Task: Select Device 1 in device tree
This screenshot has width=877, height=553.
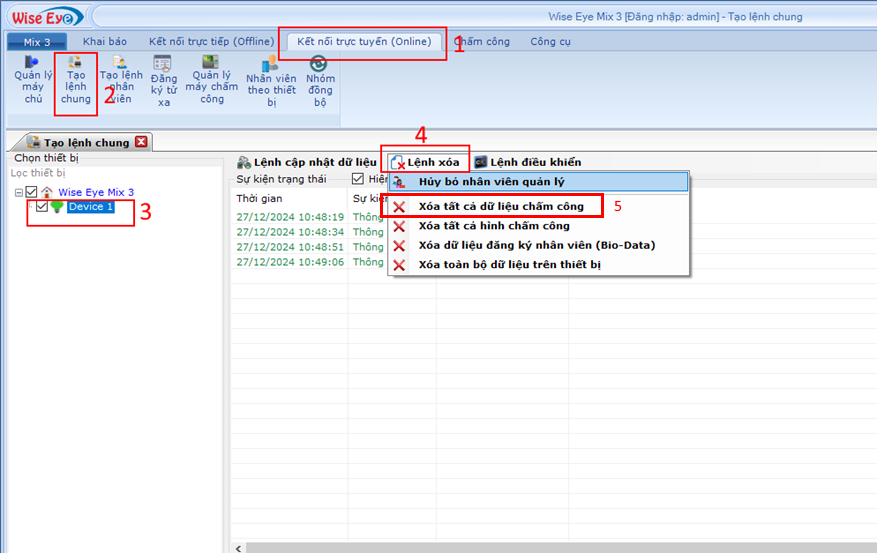Action: (91, 207)
